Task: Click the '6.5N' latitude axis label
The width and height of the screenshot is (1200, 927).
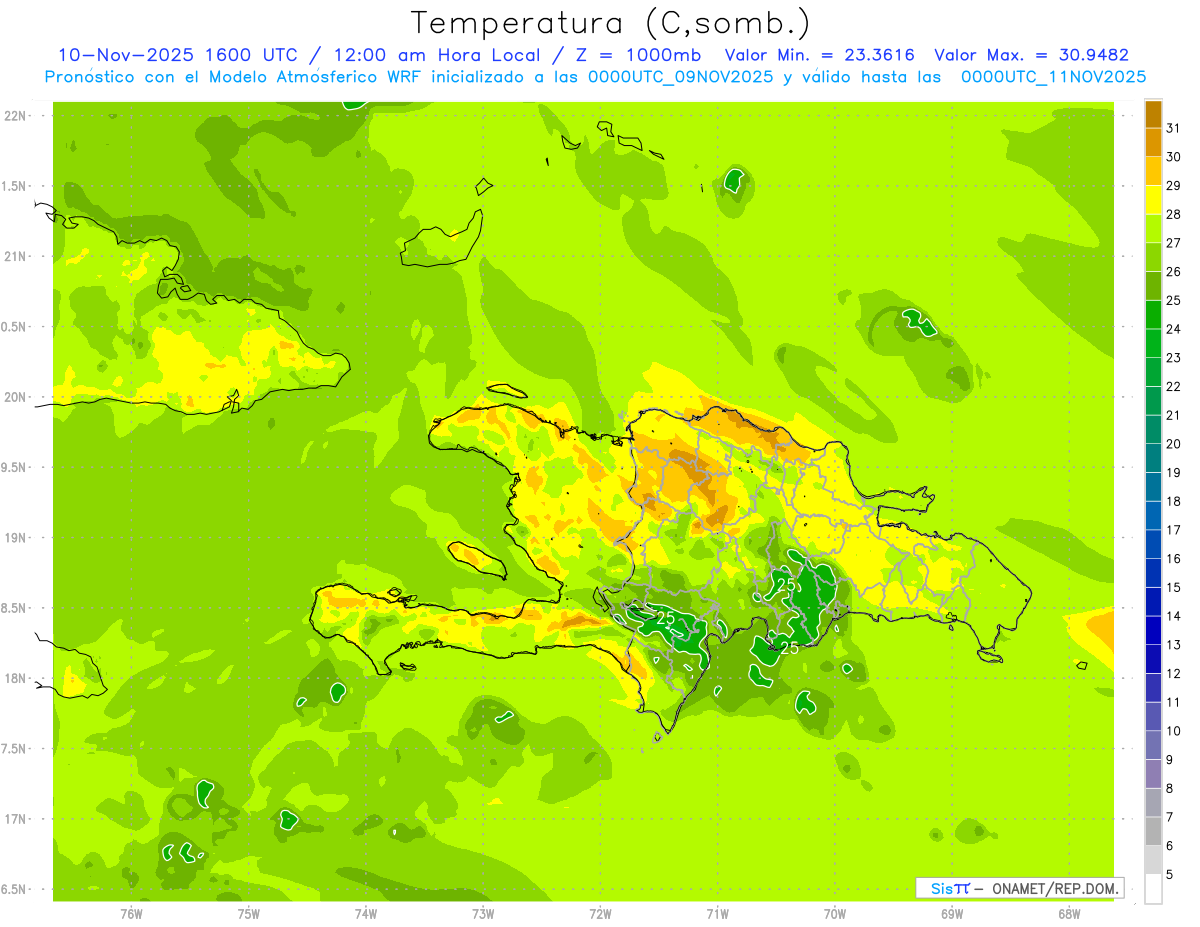Action: tap(14, 890)
